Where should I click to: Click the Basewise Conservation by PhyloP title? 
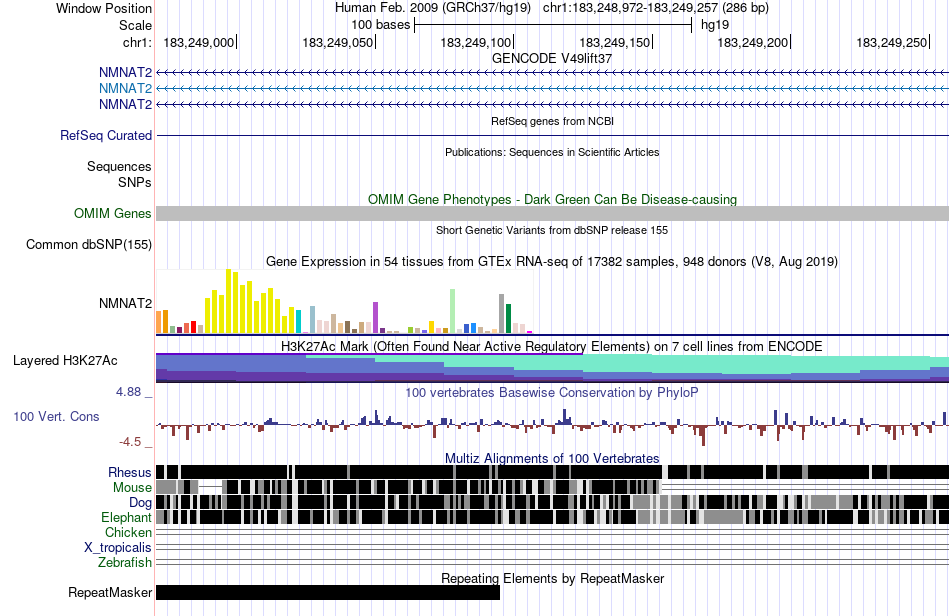pos(552,392)
